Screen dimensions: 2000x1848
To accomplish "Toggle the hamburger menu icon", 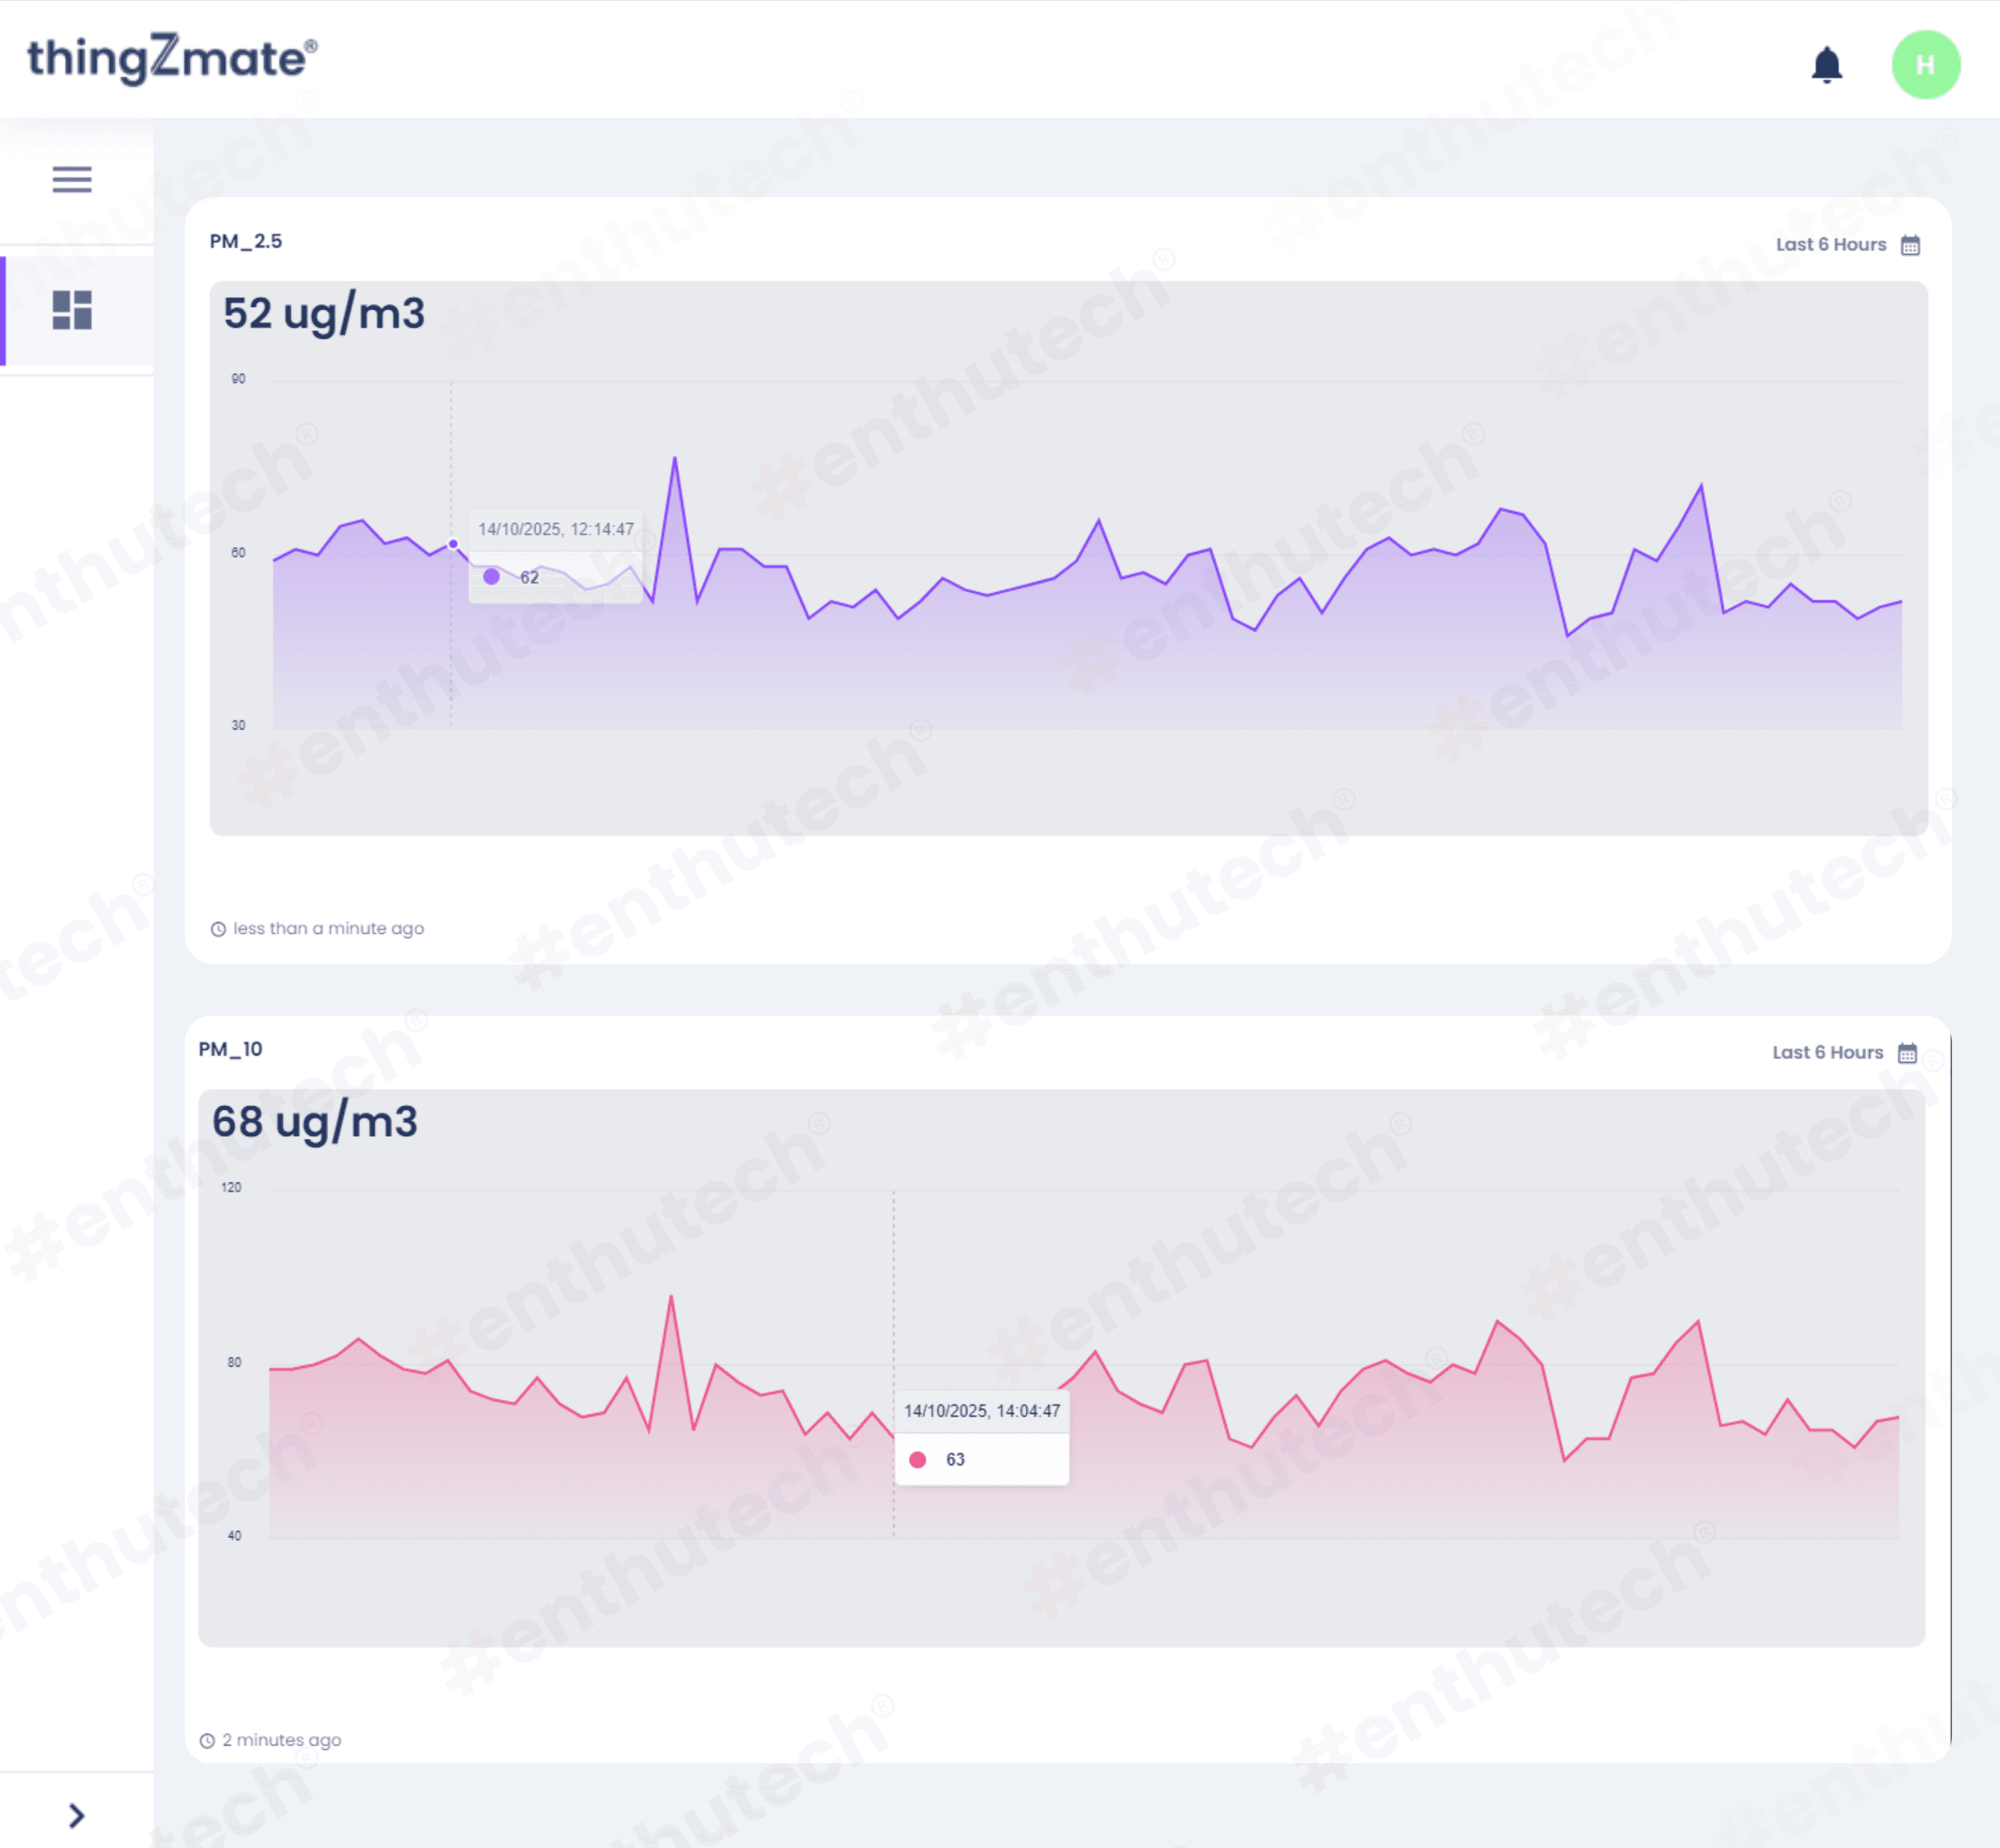I will click(x=72, y=179).
